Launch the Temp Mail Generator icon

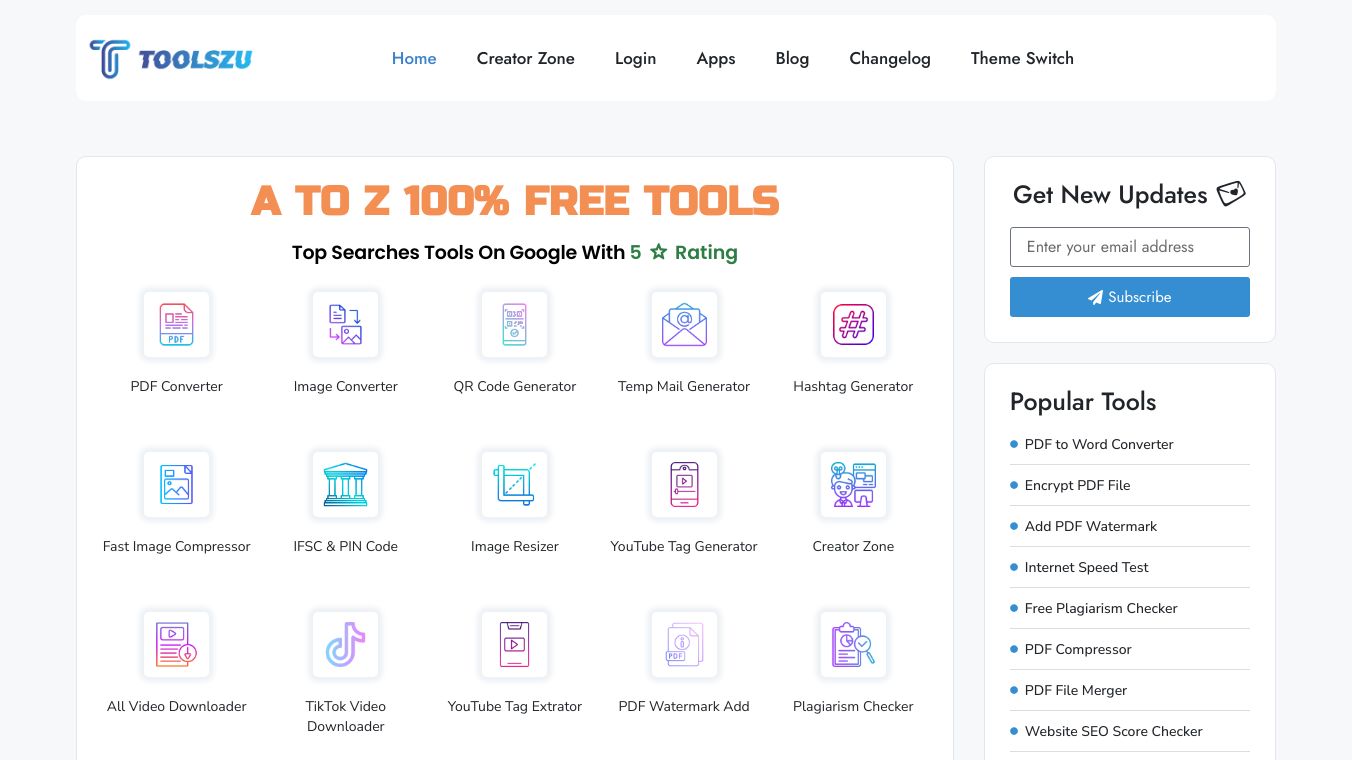(x=684, y=325)
